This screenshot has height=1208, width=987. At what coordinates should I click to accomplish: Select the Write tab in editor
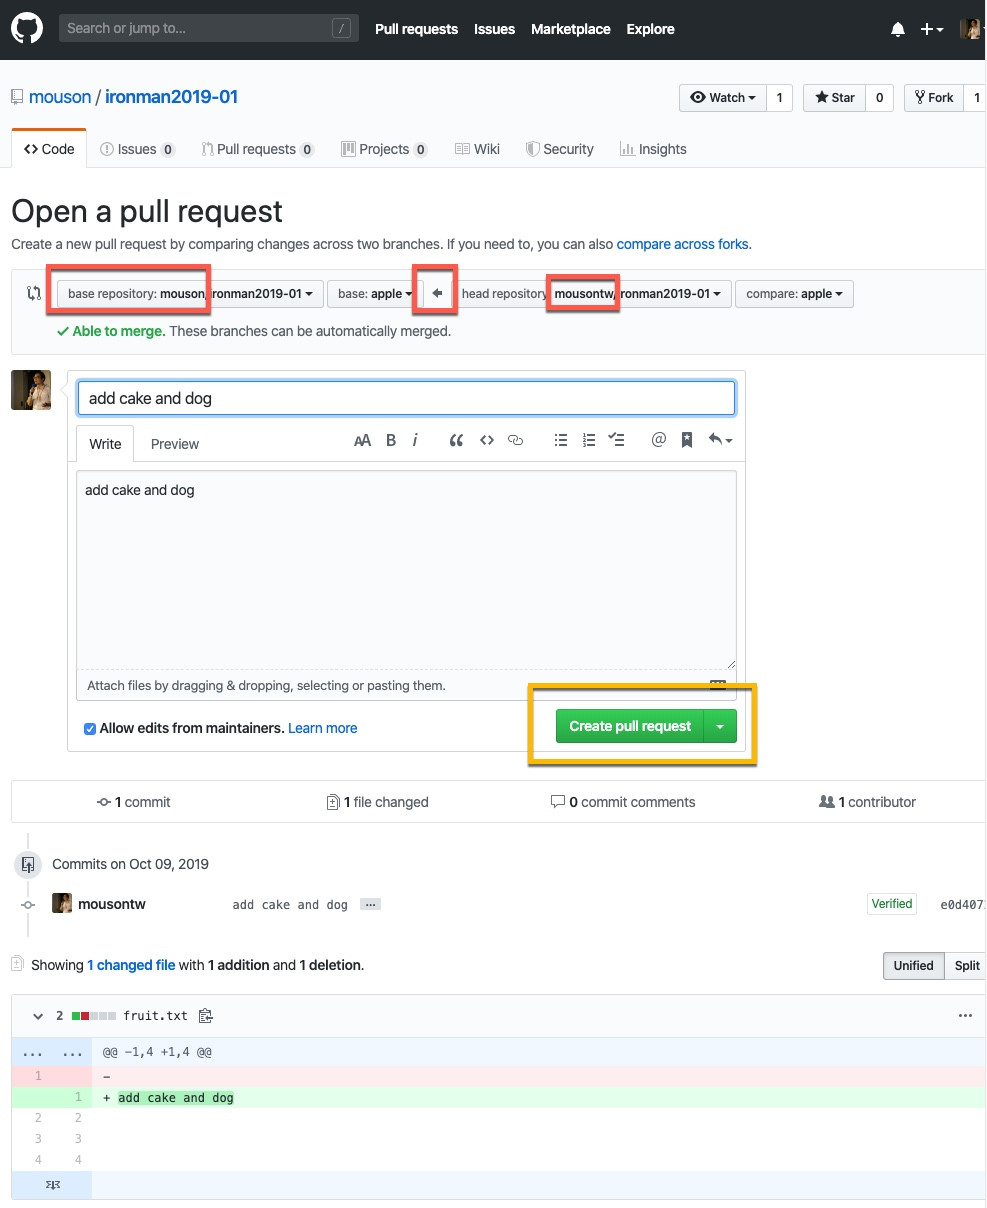(105, 443)
